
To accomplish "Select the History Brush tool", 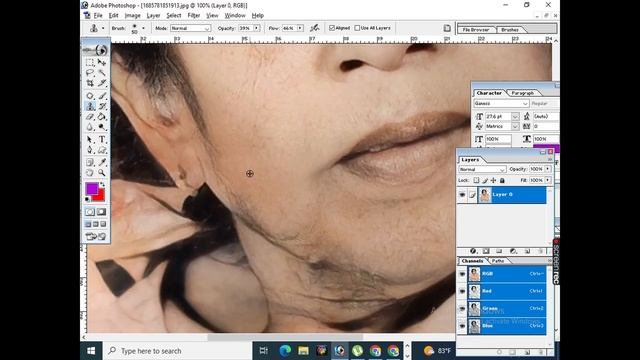I will (102, 106).
